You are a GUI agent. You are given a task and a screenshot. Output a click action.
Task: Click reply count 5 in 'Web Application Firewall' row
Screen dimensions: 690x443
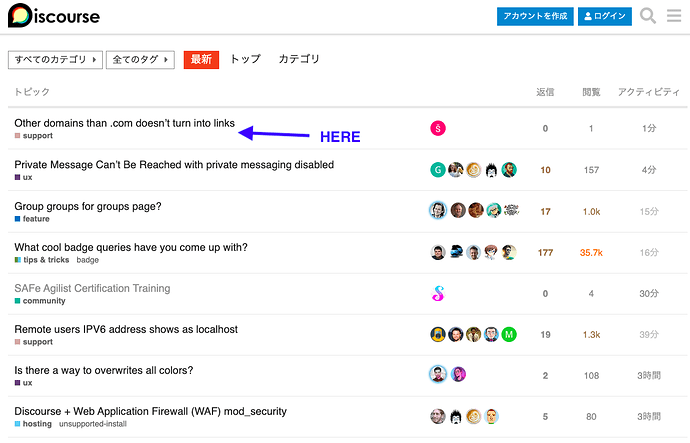click(x=545, y=417)
